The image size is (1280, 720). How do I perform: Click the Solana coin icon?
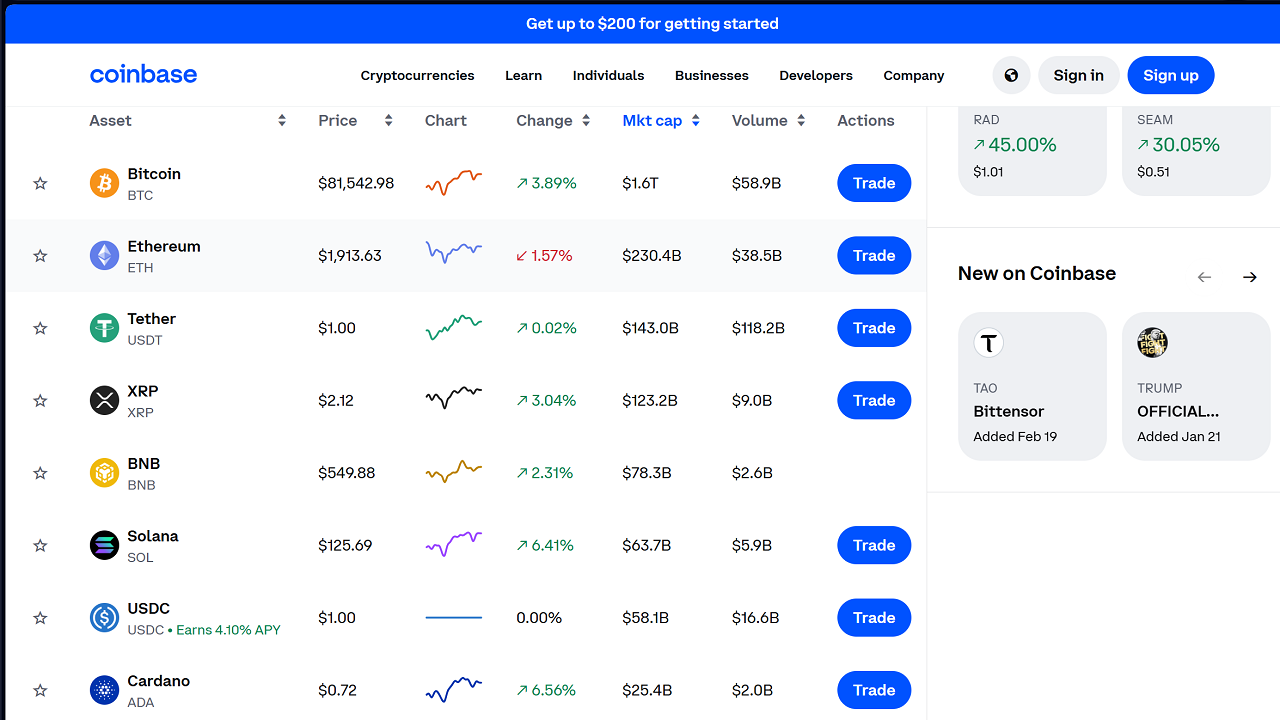pyautogui.click(x=104, y=545)
